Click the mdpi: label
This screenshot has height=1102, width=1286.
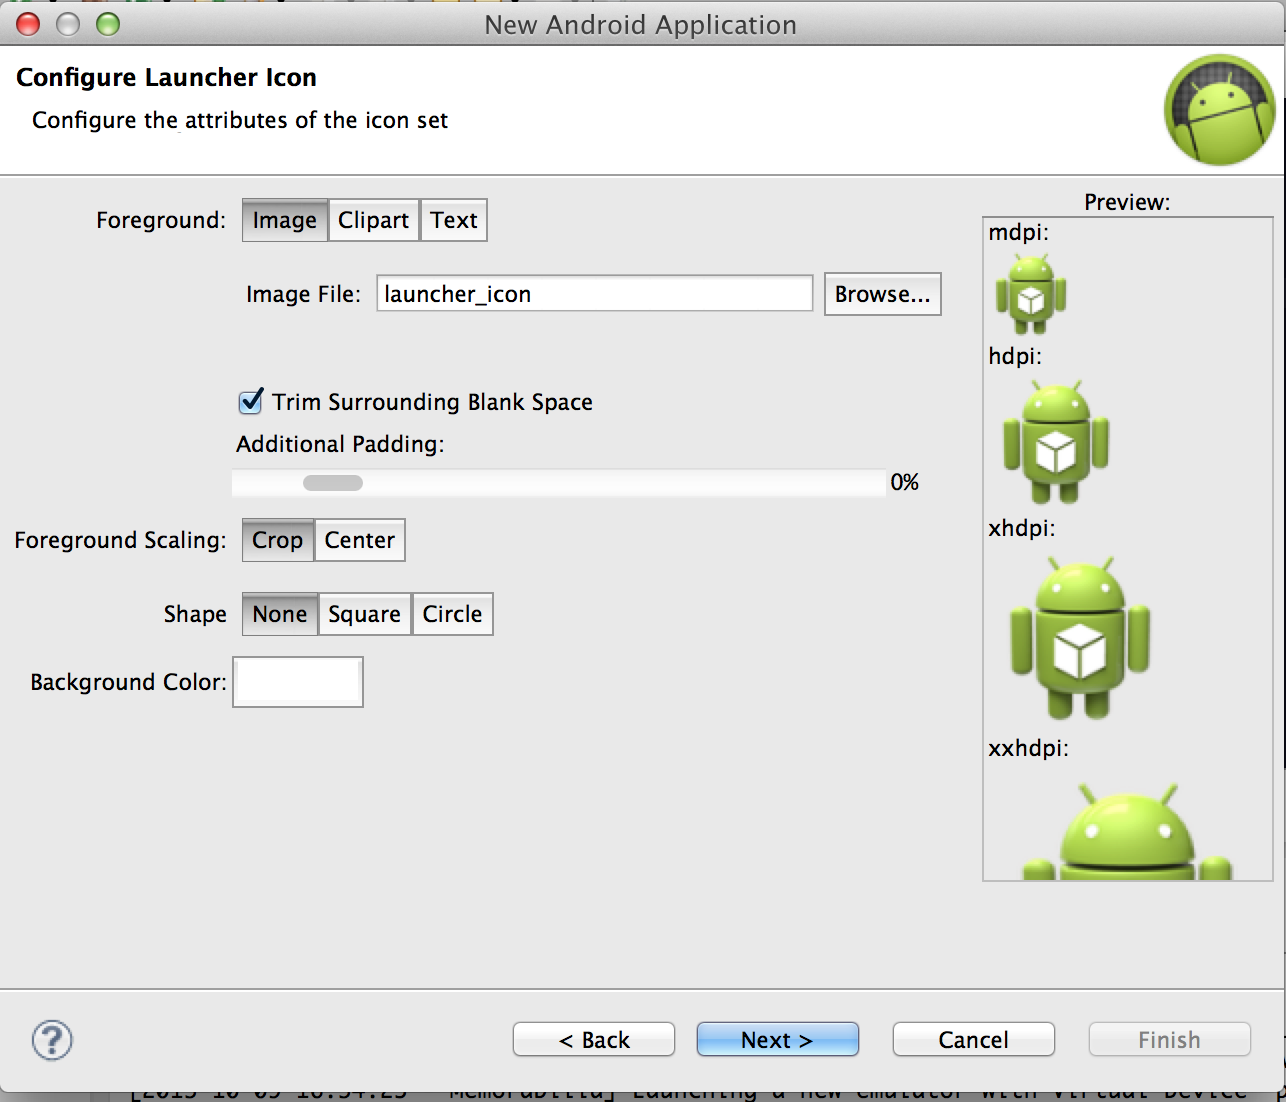pyautogui.click(x=1018, y=232)
